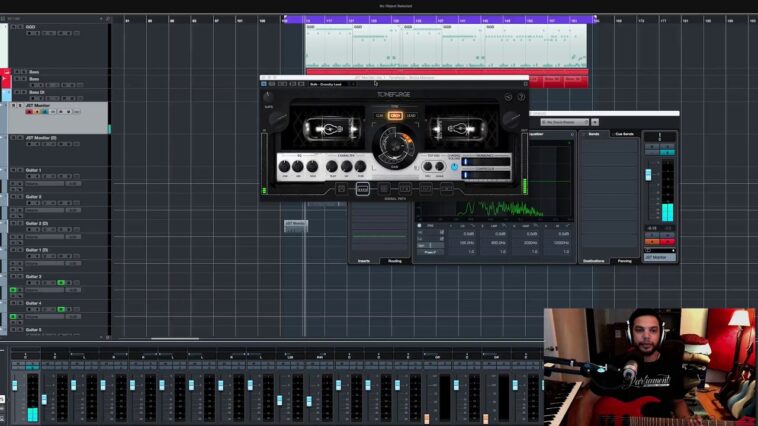Click the small gate knob in Toneforge
Viewport: 758px width, 426px height.
click(268, 97)
